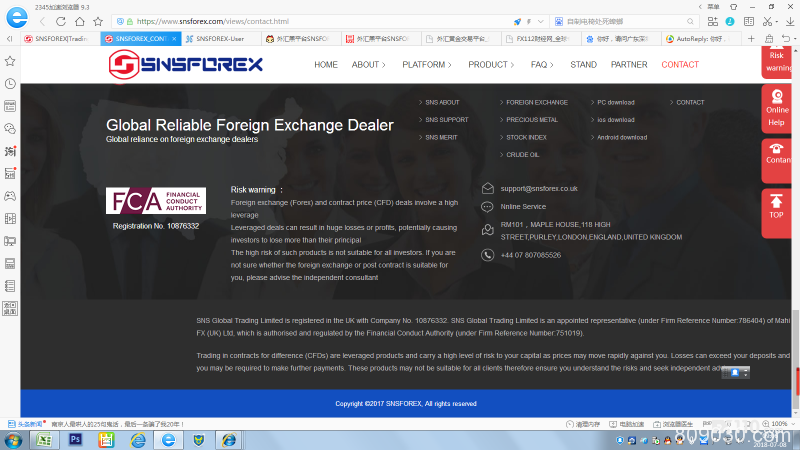Add a new tab with the plus icon
The width and height of the screenshot is (800, 450).
(x=751, y=39)
